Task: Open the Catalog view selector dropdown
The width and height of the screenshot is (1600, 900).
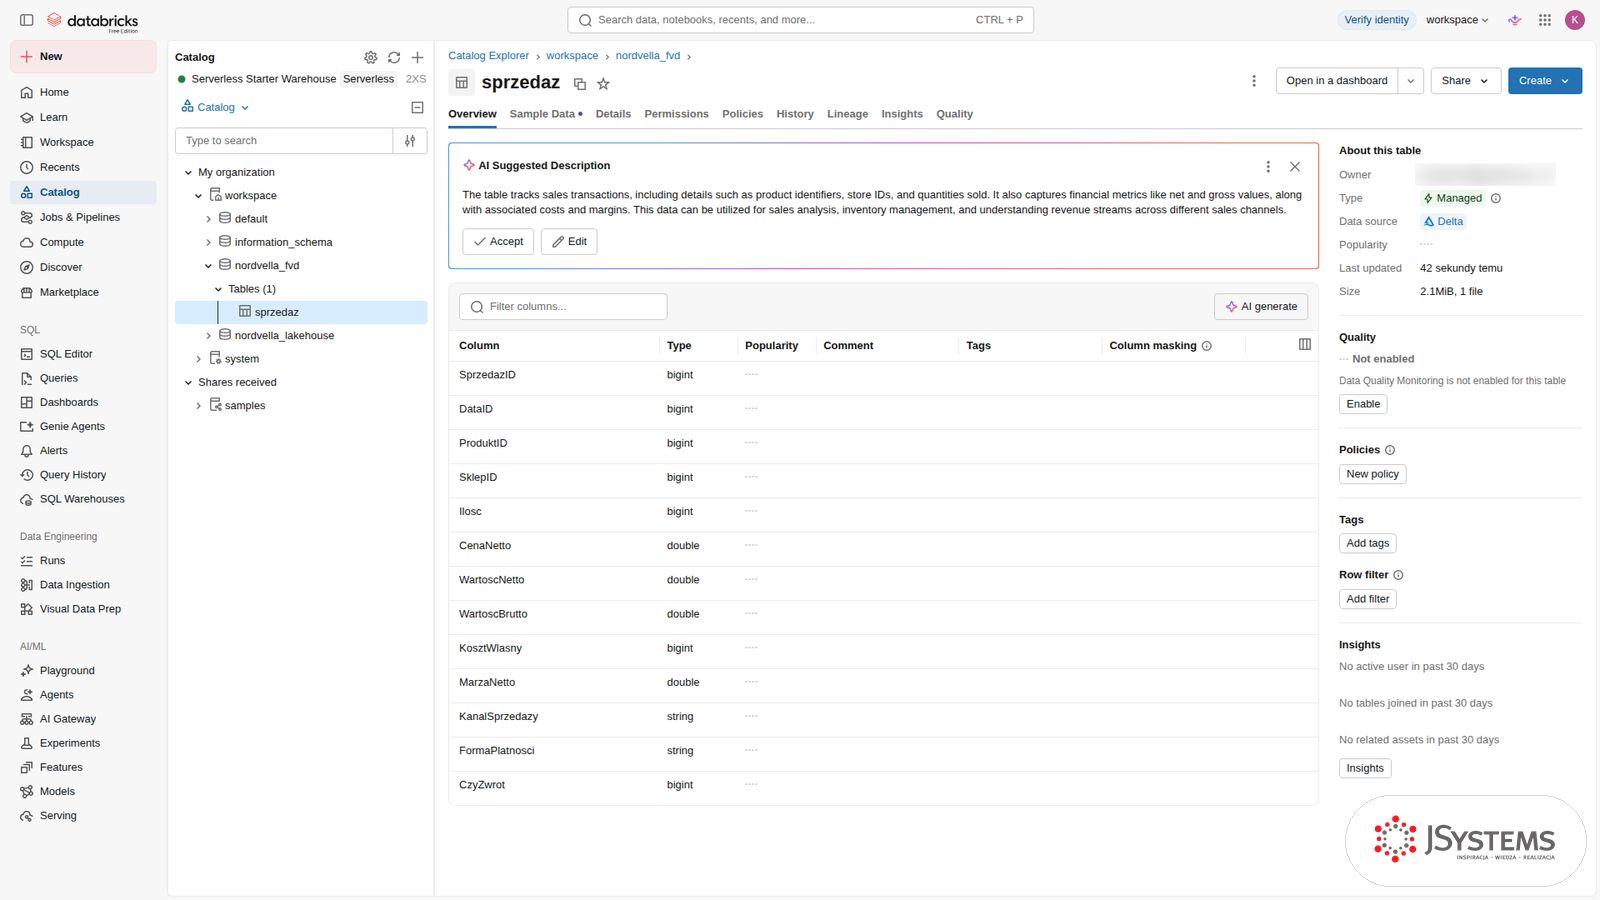Action: (215, 107)
